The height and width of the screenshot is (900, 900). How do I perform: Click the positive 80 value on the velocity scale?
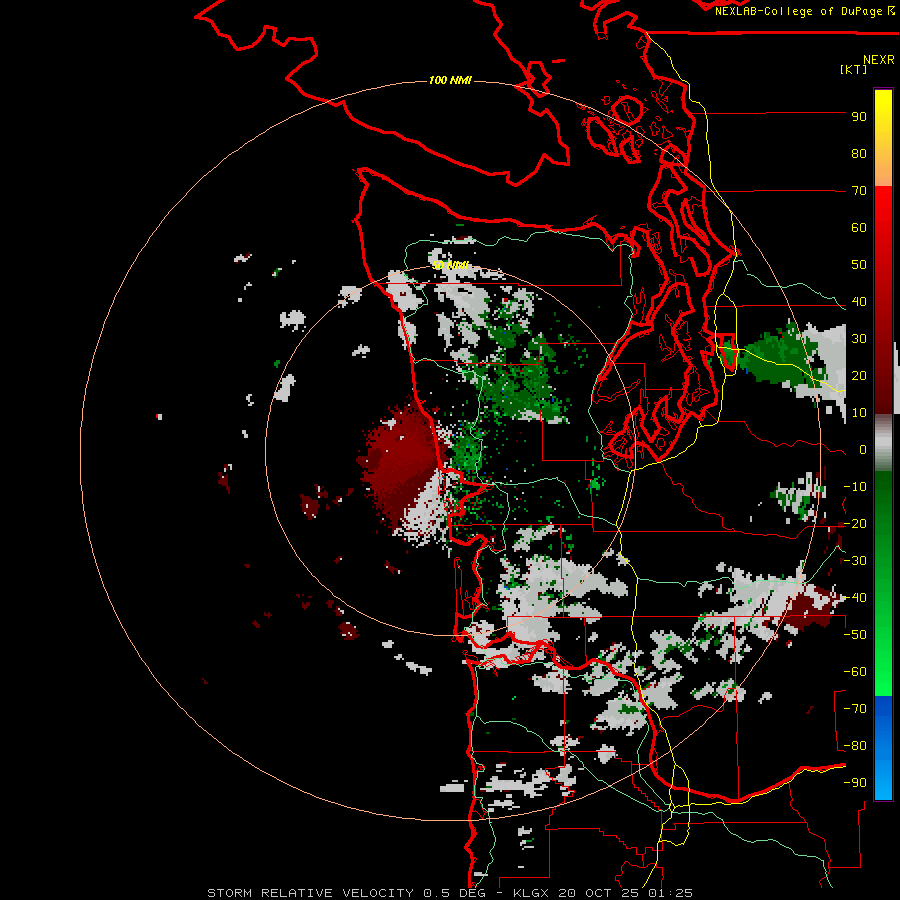tap(859, 154)
